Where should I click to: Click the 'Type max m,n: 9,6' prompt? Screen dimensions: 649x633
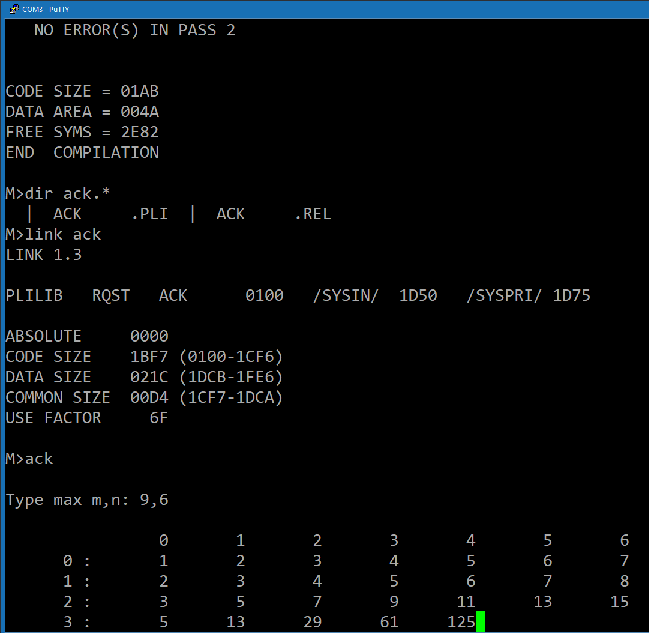(87, 500)
